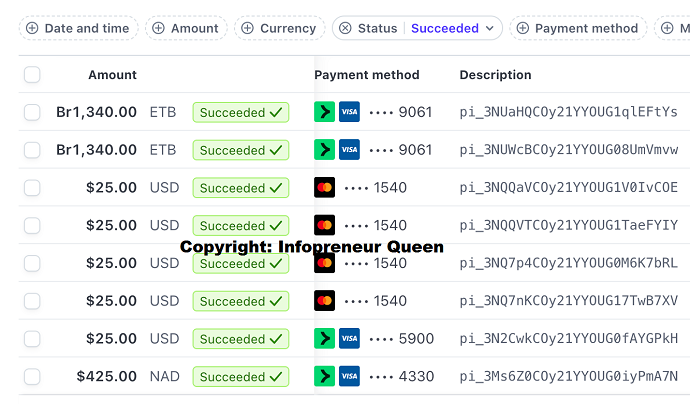Click the plus icon on Date and time filter

[32, 28]
